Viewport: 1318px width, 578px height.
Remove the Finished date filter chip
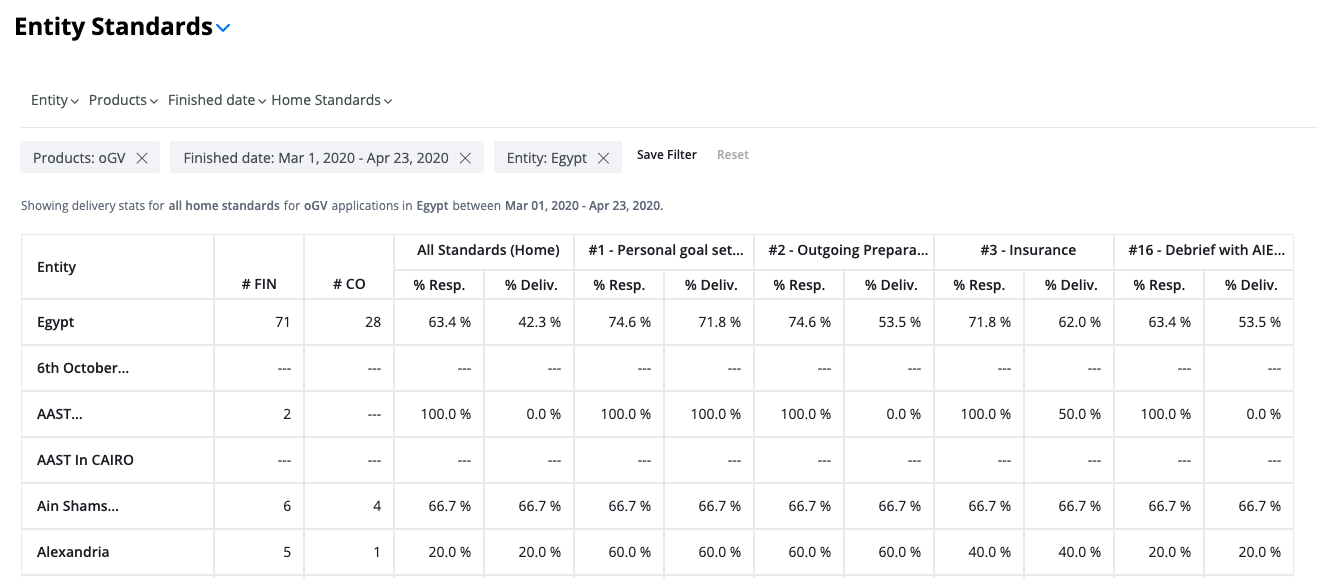click(x=465, y=158)
